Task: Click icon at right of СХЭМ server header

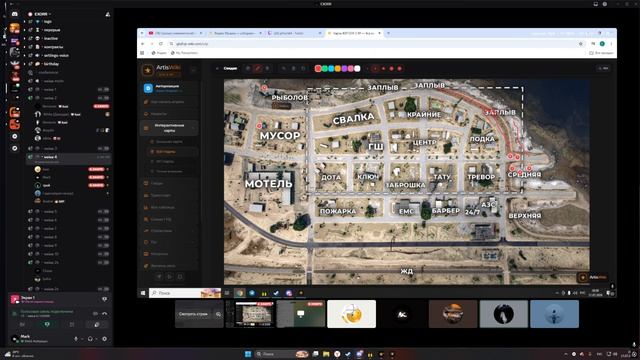Action: click(x=108, y=14)
